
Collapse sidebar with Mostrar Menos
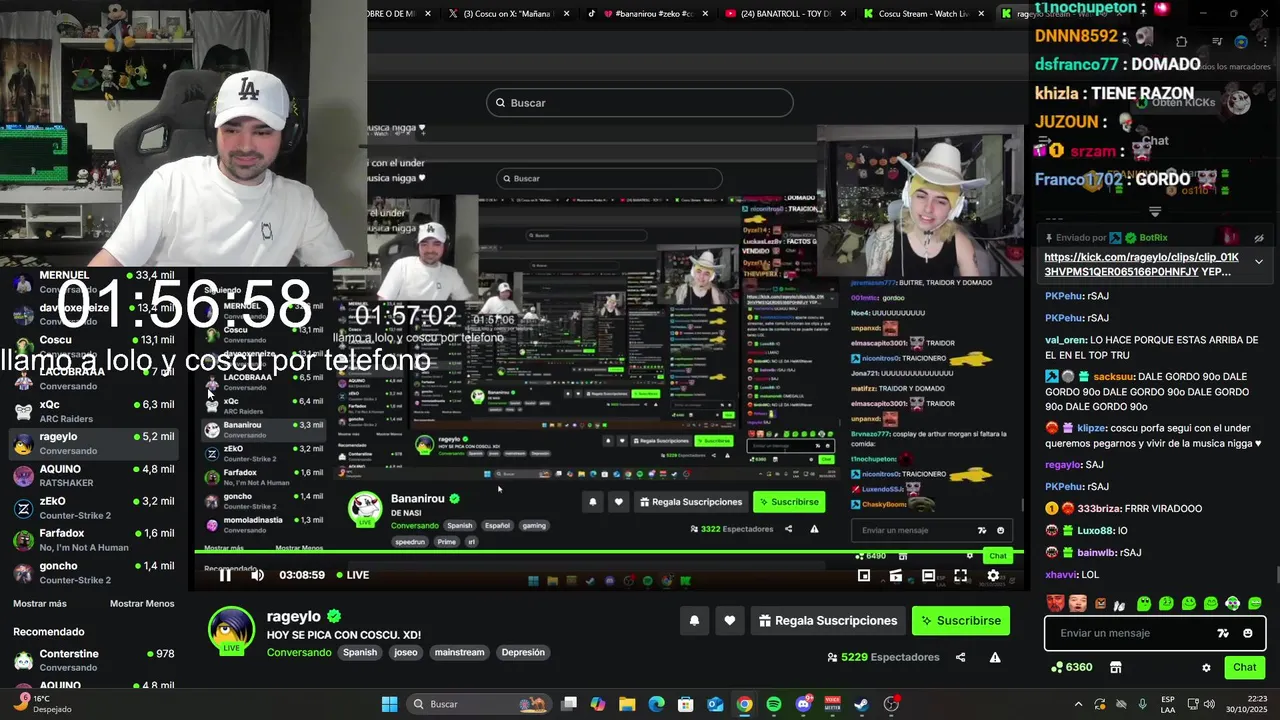(x=142, y=604)
